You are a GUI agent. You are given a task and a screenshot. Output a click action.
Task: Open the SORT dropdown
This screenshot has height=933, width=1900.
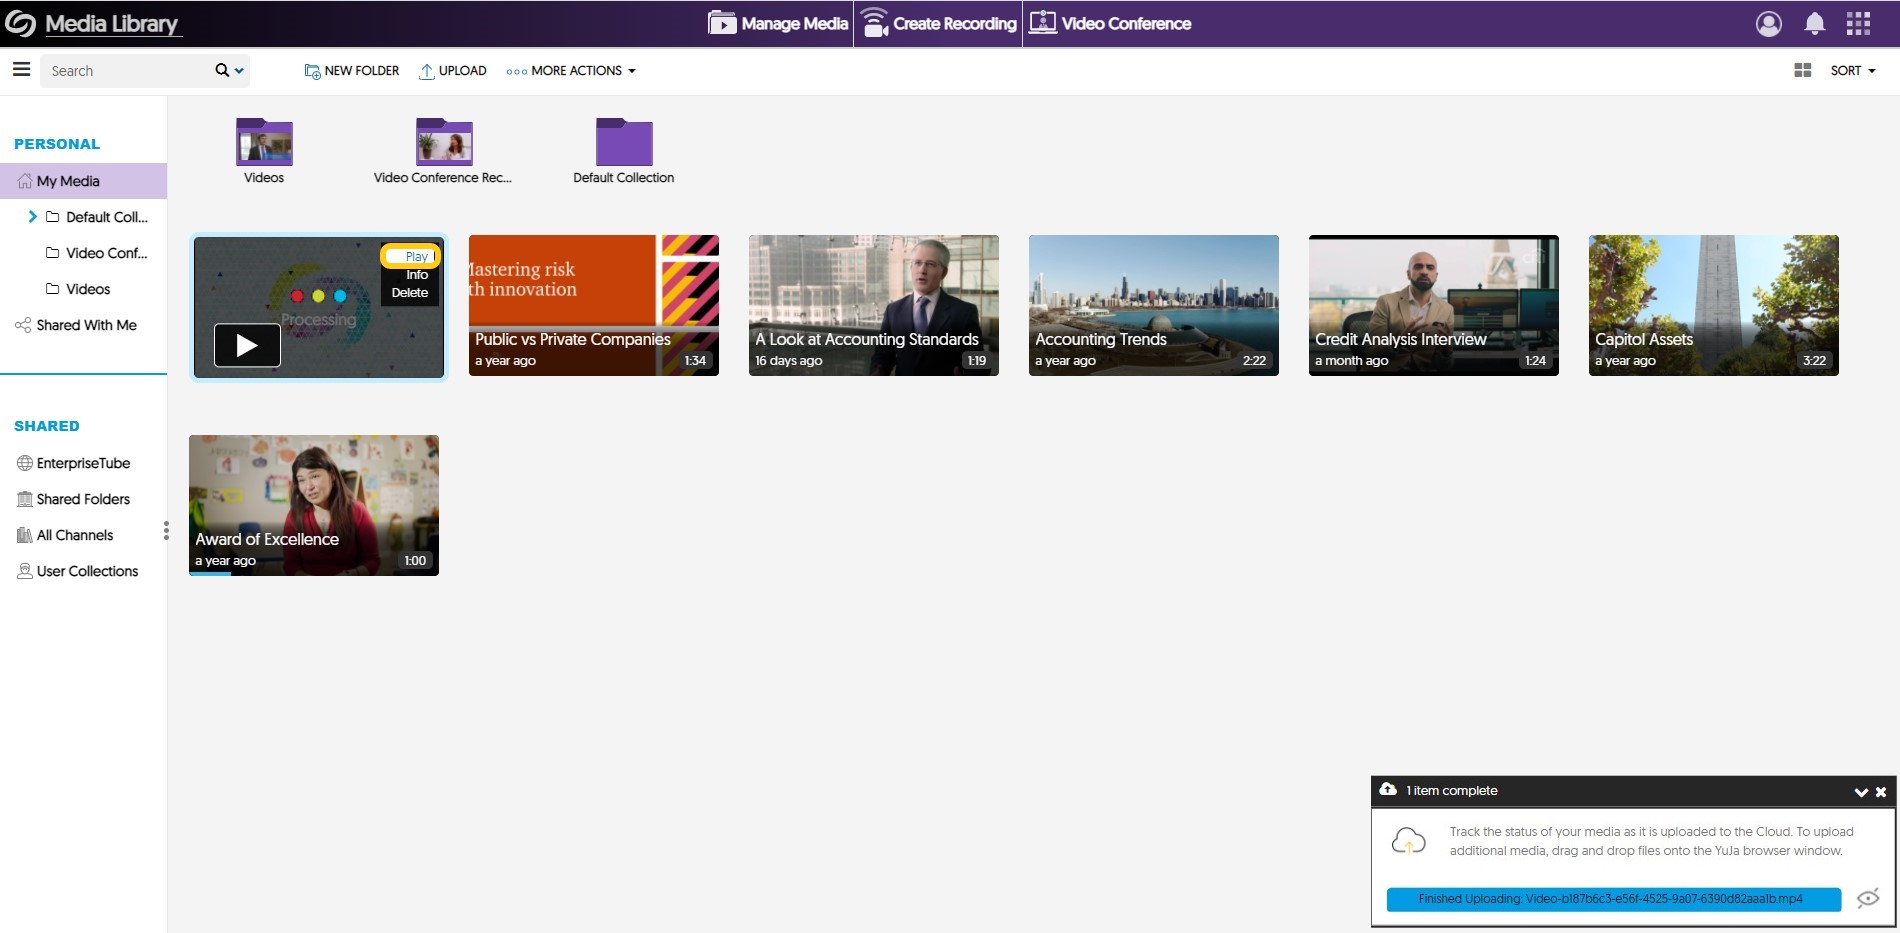coord(1852,70)
